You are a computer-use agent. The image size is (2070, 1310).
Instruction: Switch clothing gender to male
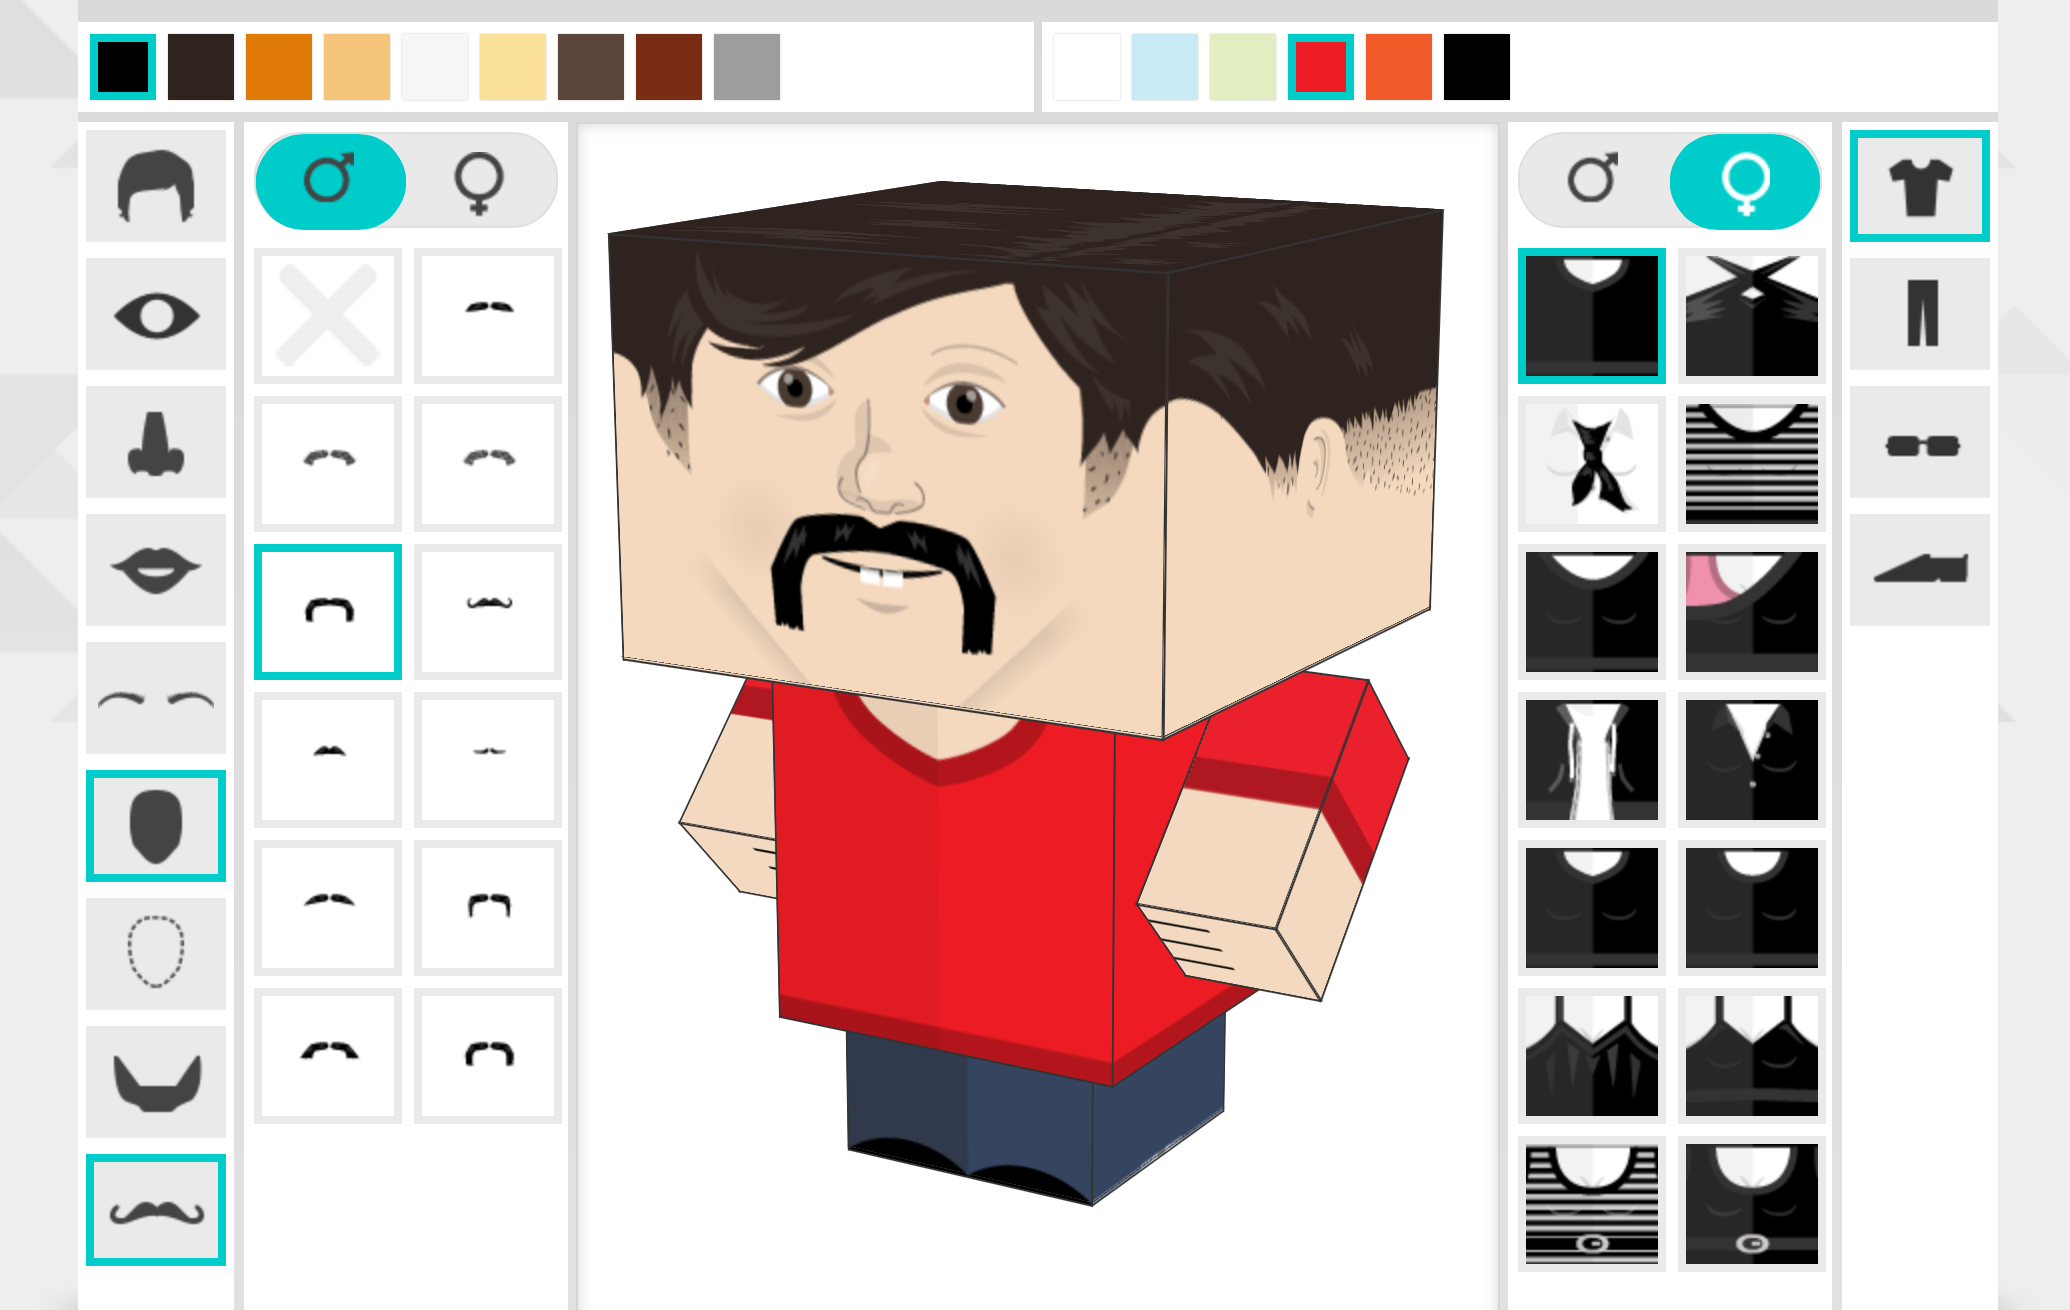1593,181
